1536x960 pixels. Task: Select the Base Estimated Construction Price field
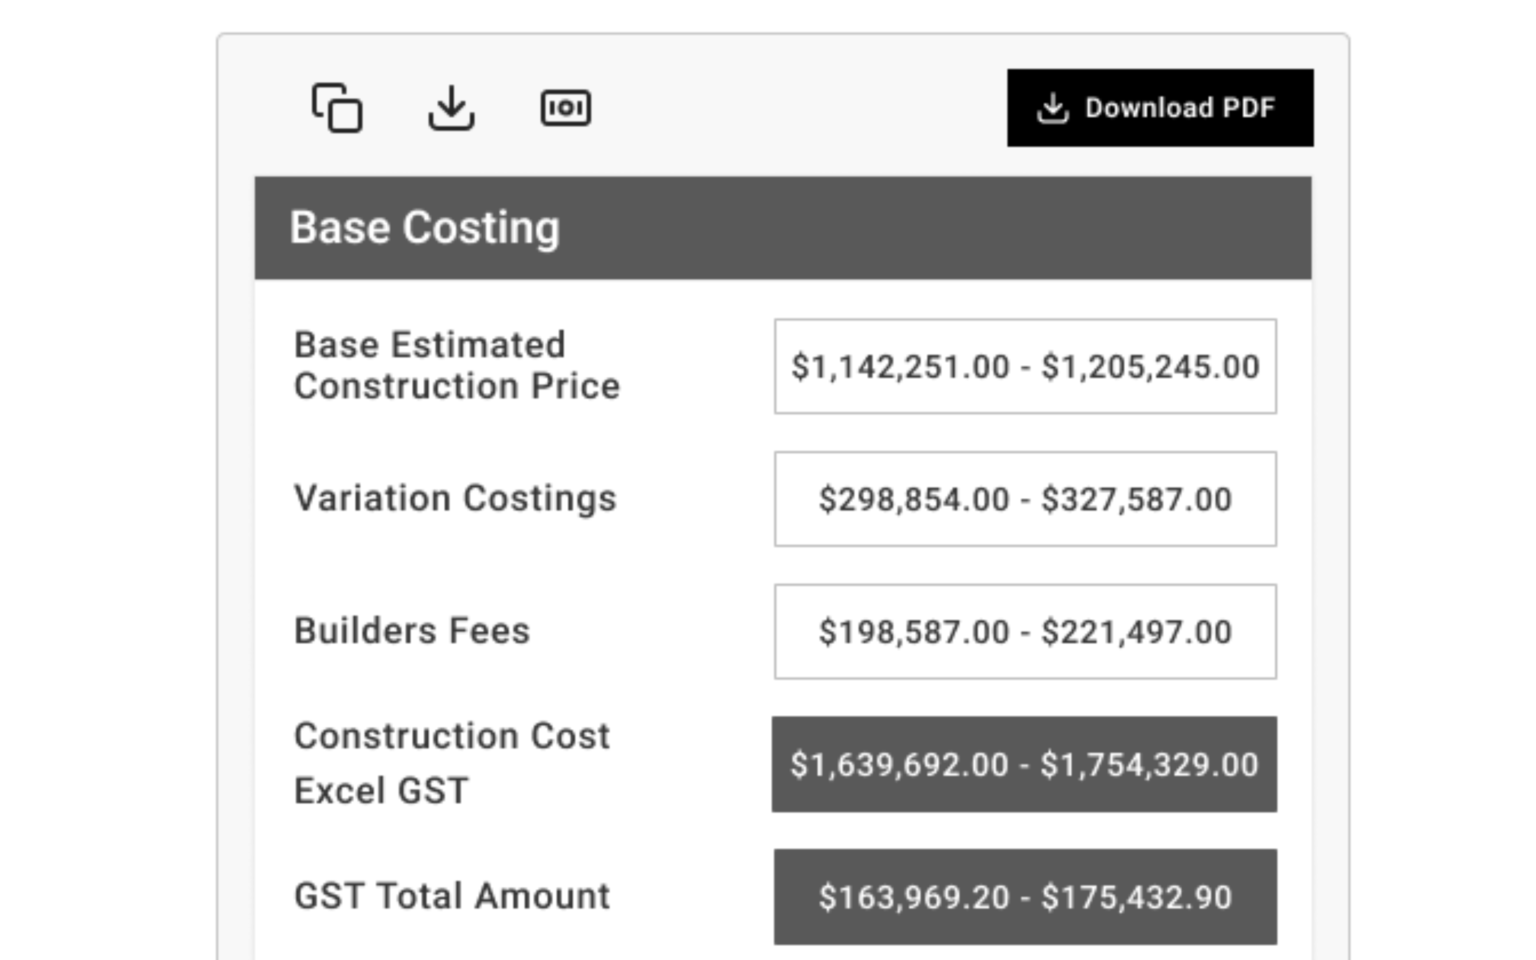[1025, 366]
